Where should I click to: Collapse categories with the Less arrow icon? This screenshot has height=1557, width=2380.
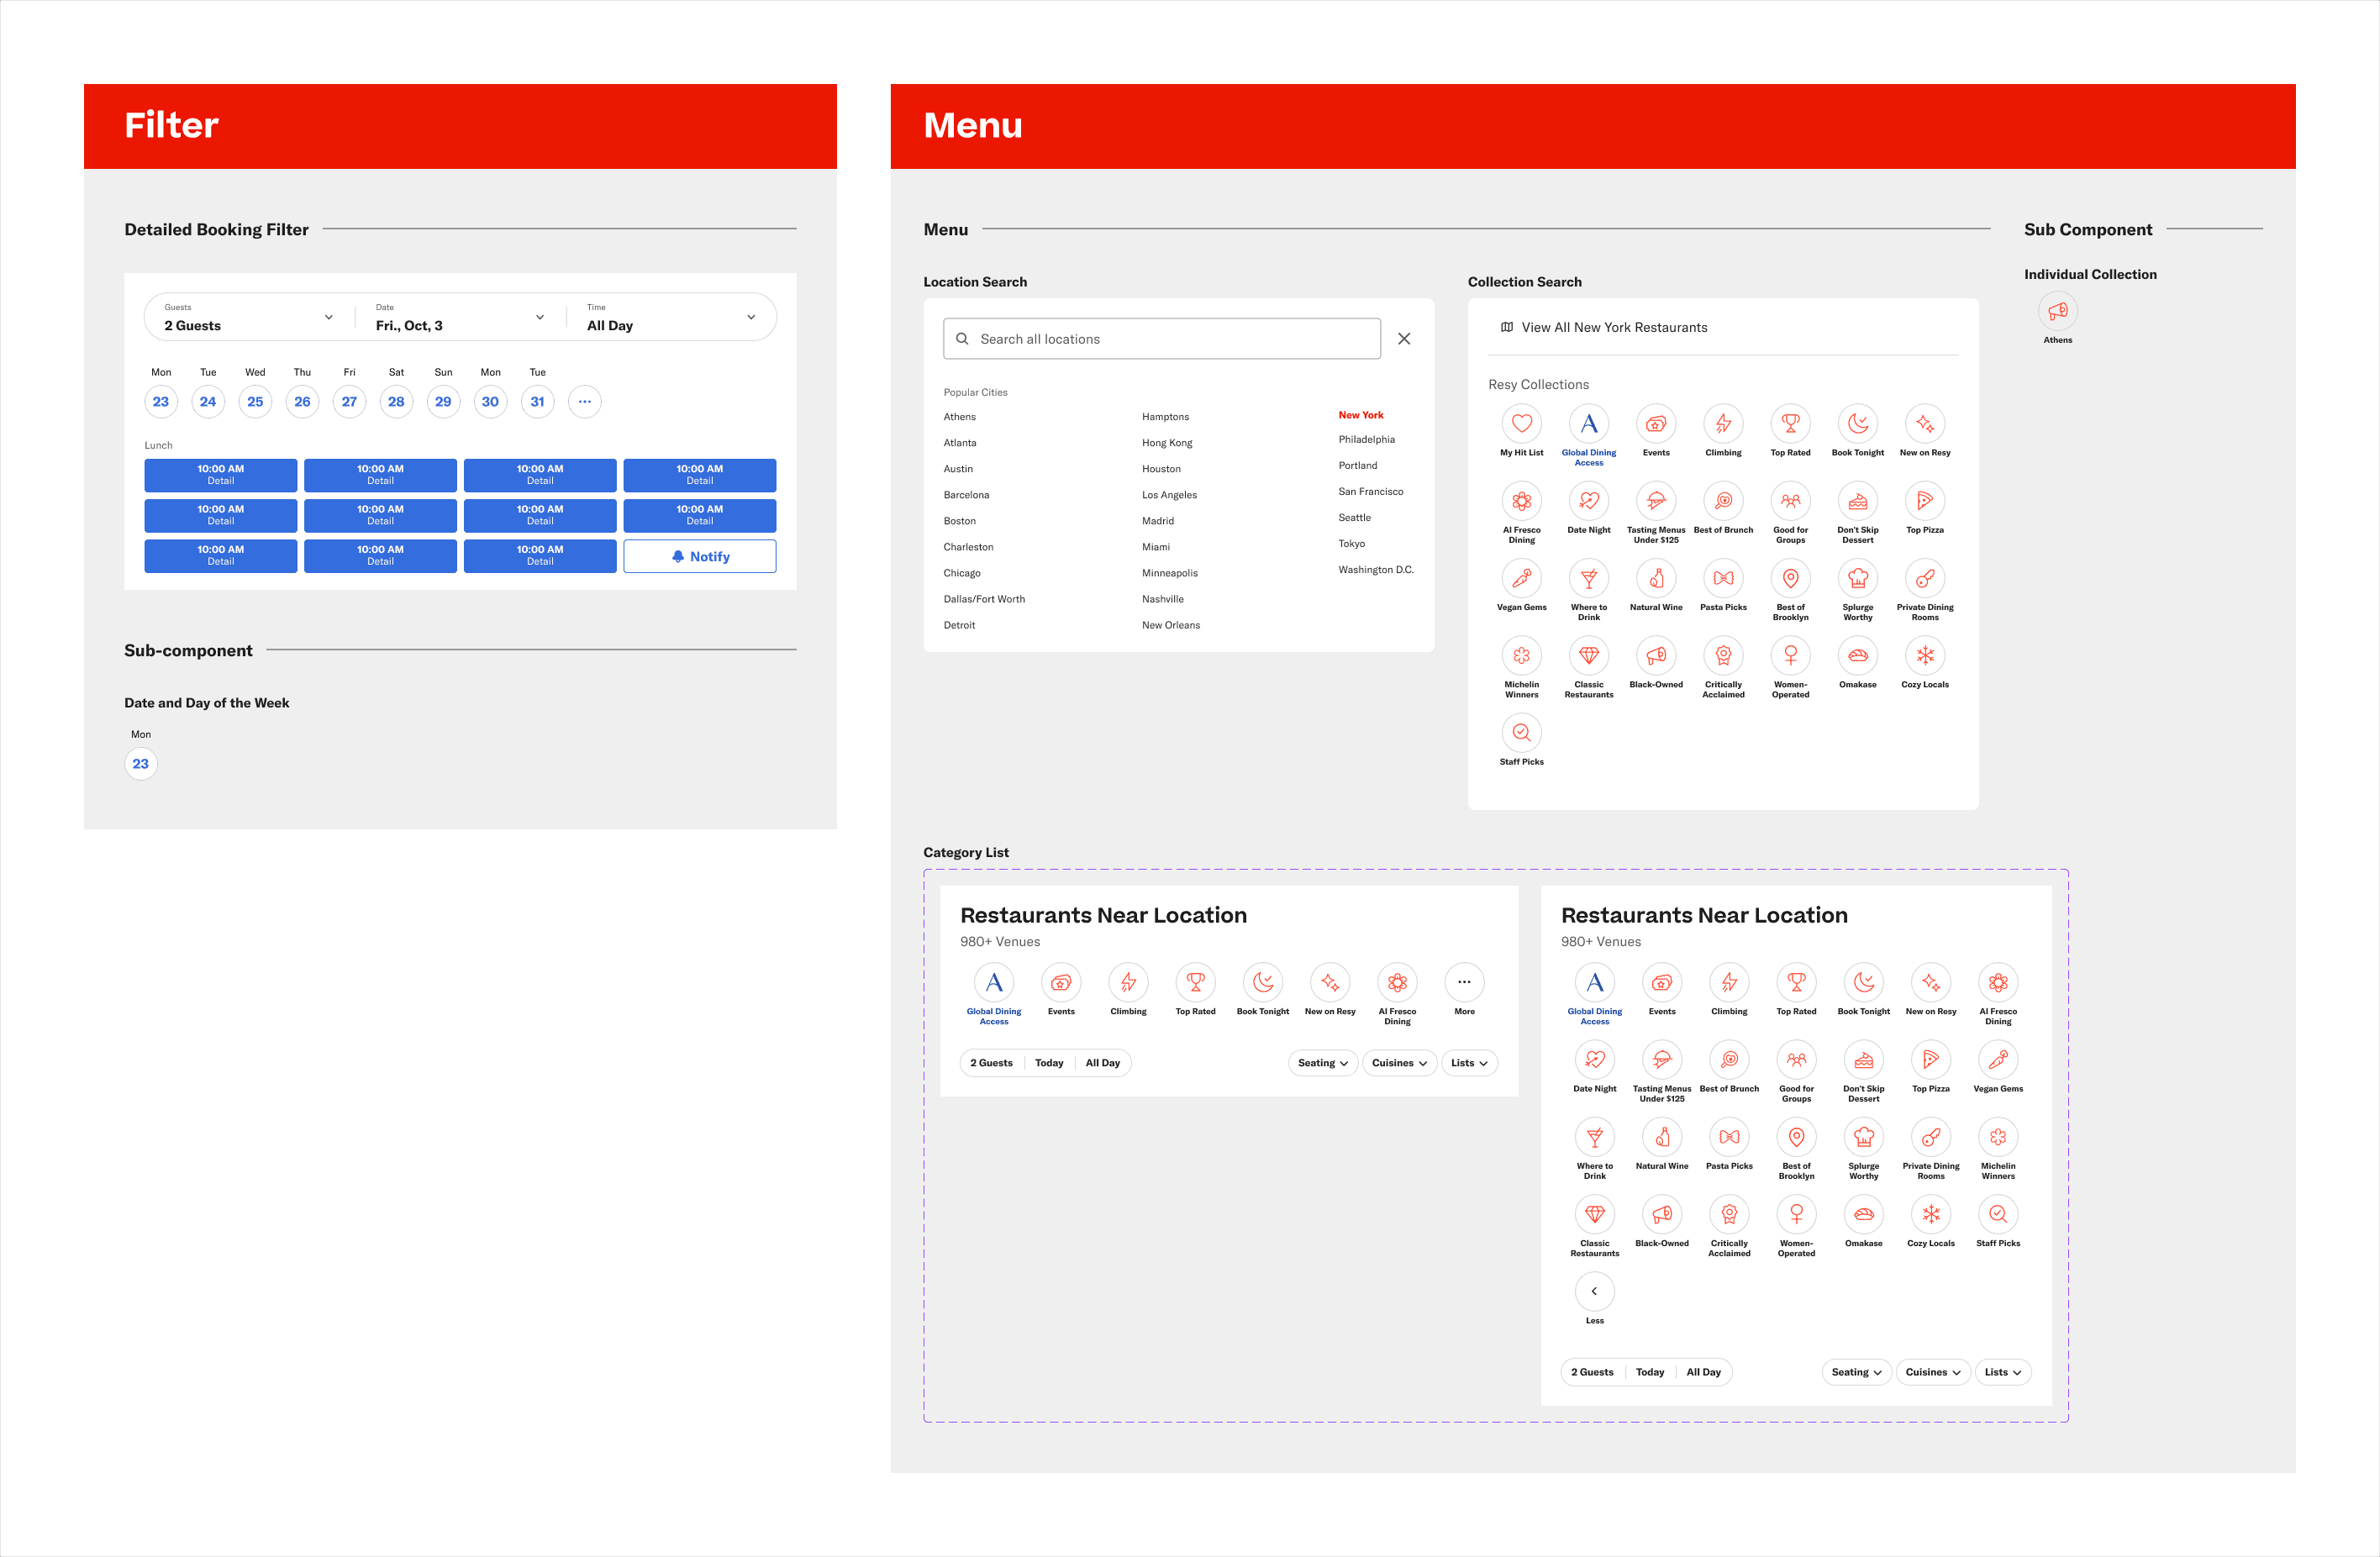point(1594,1291)
